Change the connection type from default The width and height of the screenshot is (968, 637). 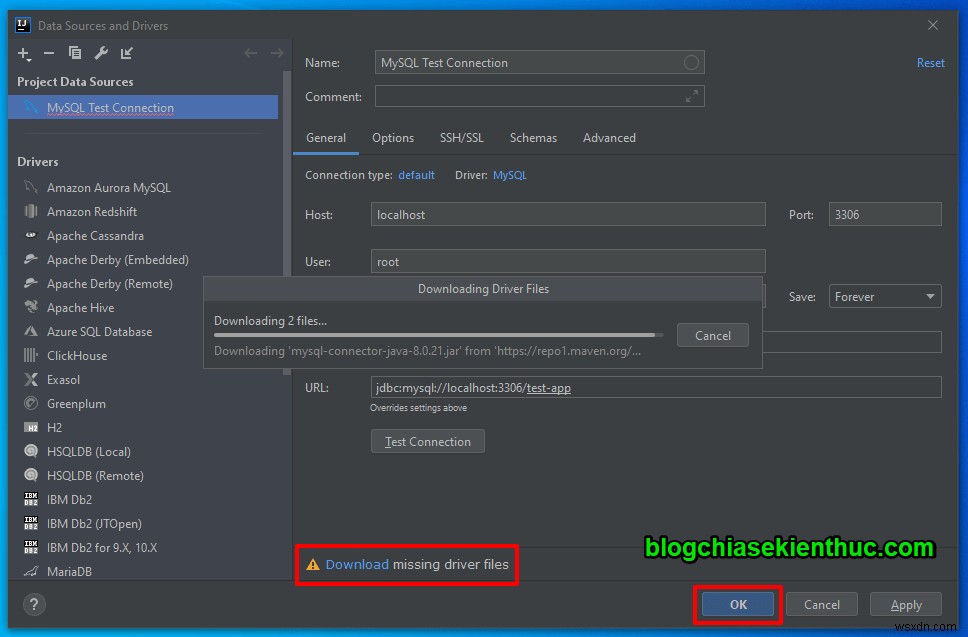pos(416,174)
